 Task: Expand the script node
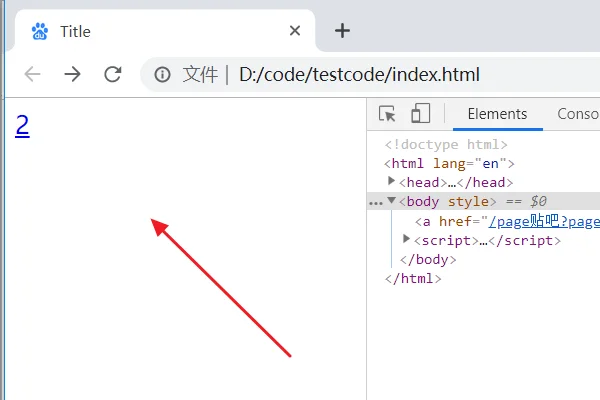406,239
